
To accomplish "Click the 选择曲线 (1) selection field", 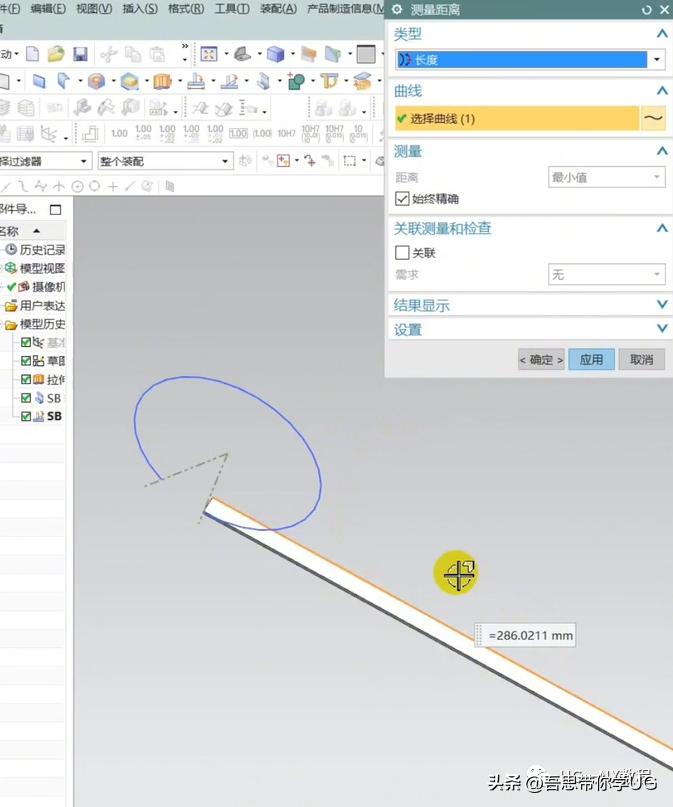I will (517, 118).
